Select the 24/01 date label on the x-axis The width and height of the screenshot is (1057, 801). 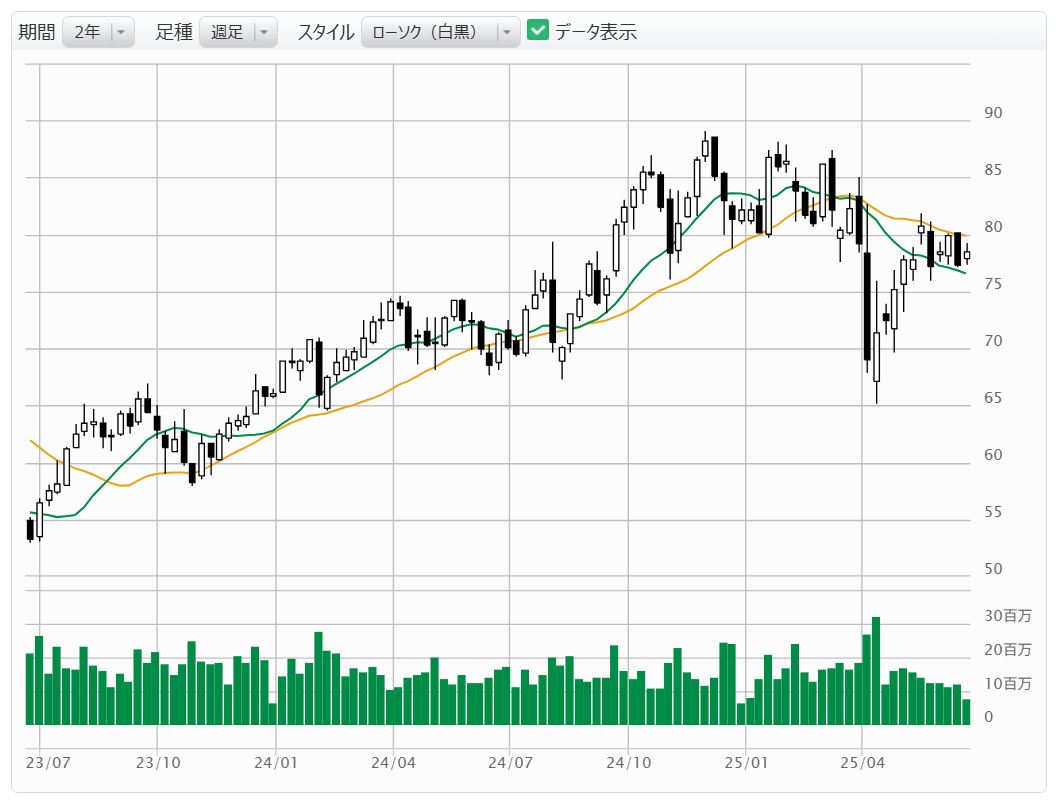(275, 761)
